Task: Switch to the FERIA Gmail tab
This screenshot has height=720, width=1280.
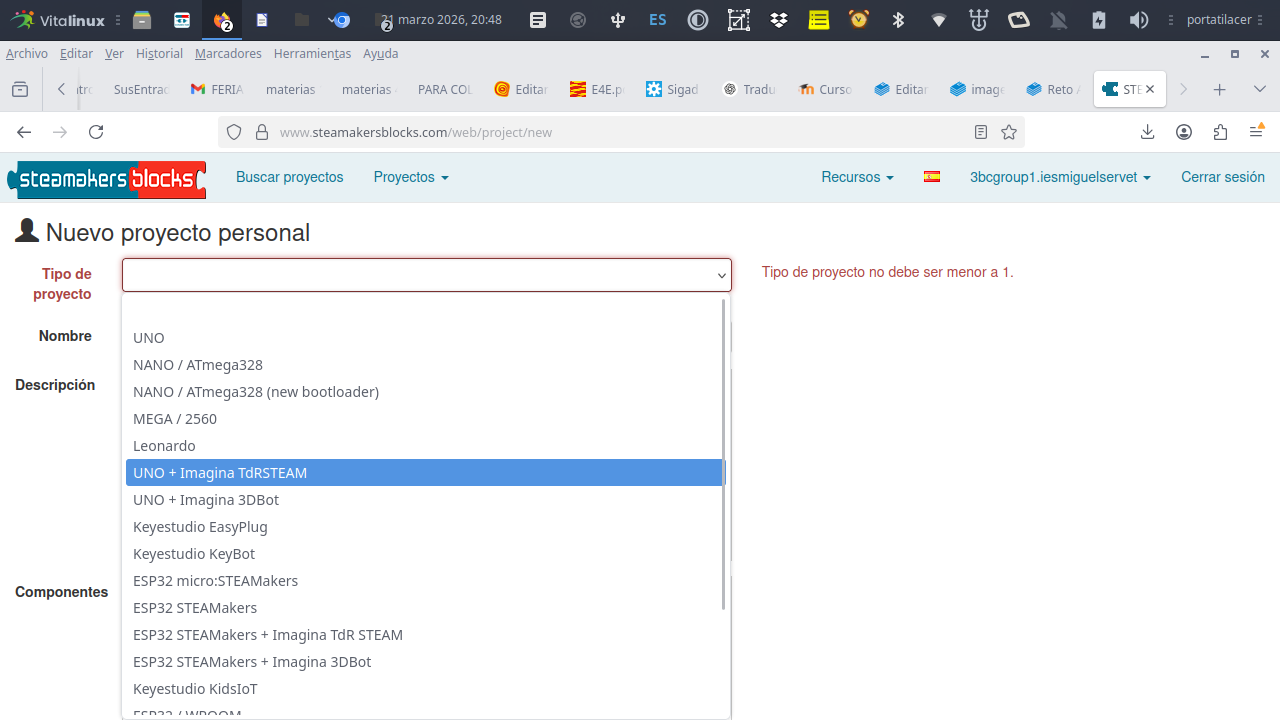Action: [x=217, y=89]
